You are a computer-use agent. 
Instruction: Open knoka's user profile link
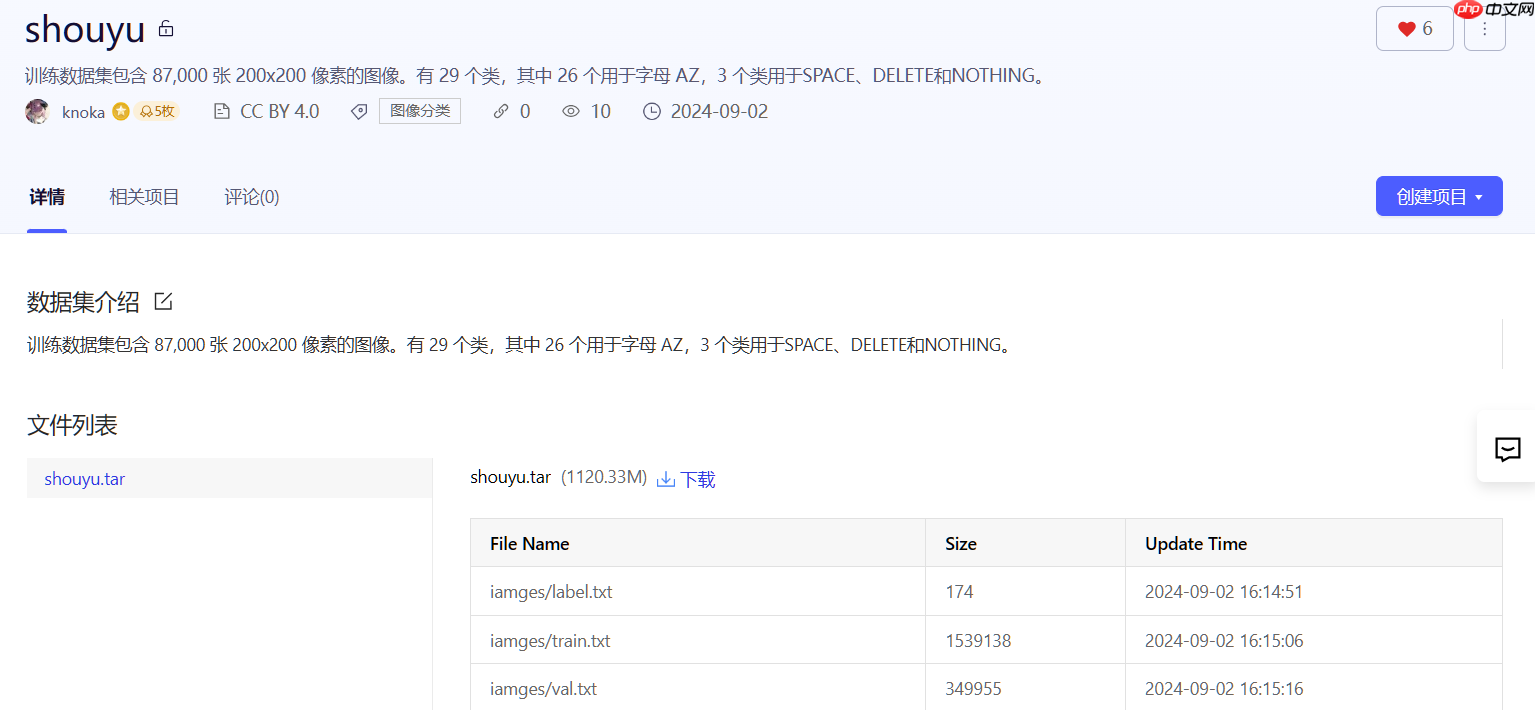pos(84,111)
